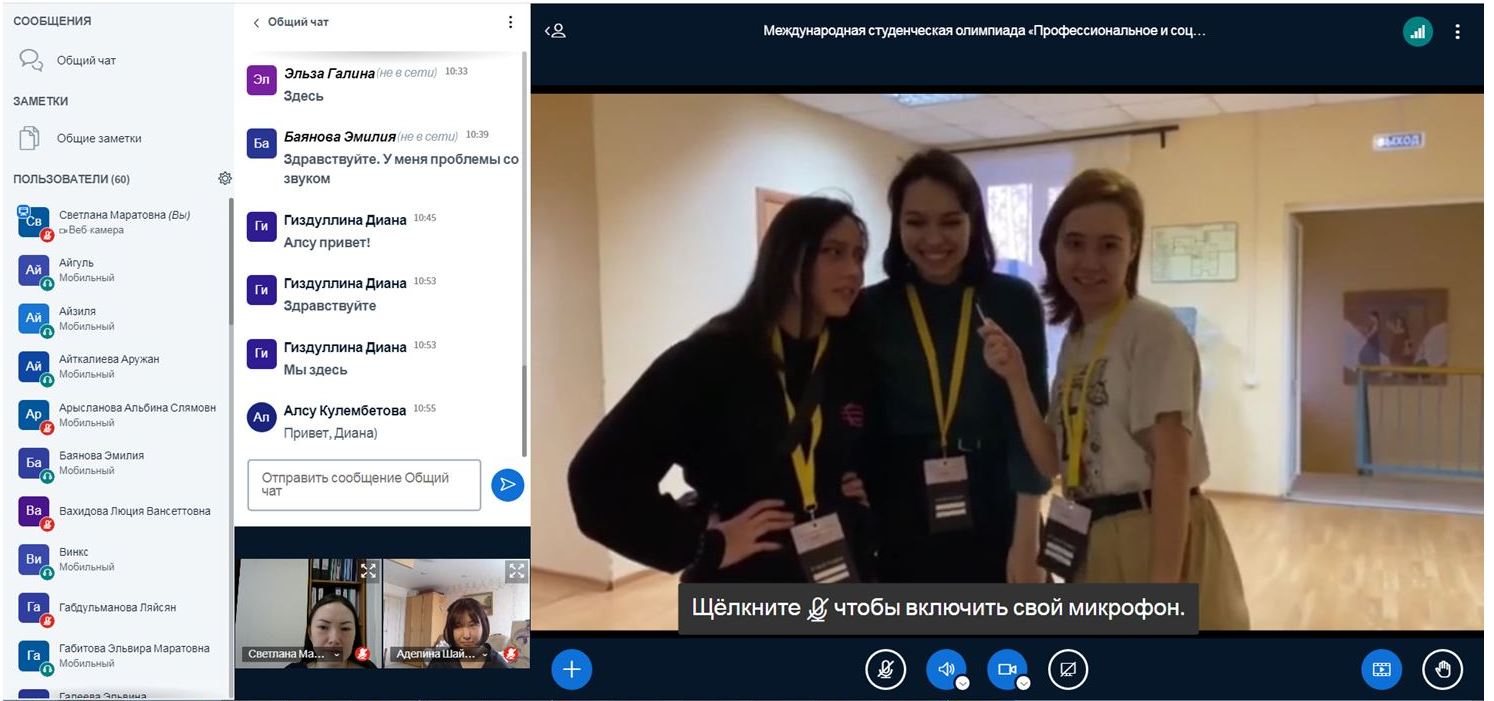This screenshot has width=1494, height=701.
Task: Send the chat message with the arrow button
Action: [x=508, y=485]
